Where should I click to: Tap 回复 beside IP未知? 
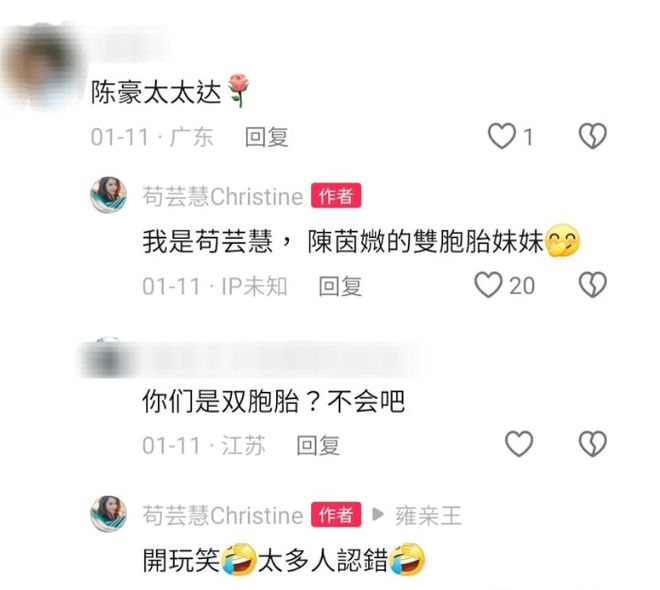tap(340, 286)
